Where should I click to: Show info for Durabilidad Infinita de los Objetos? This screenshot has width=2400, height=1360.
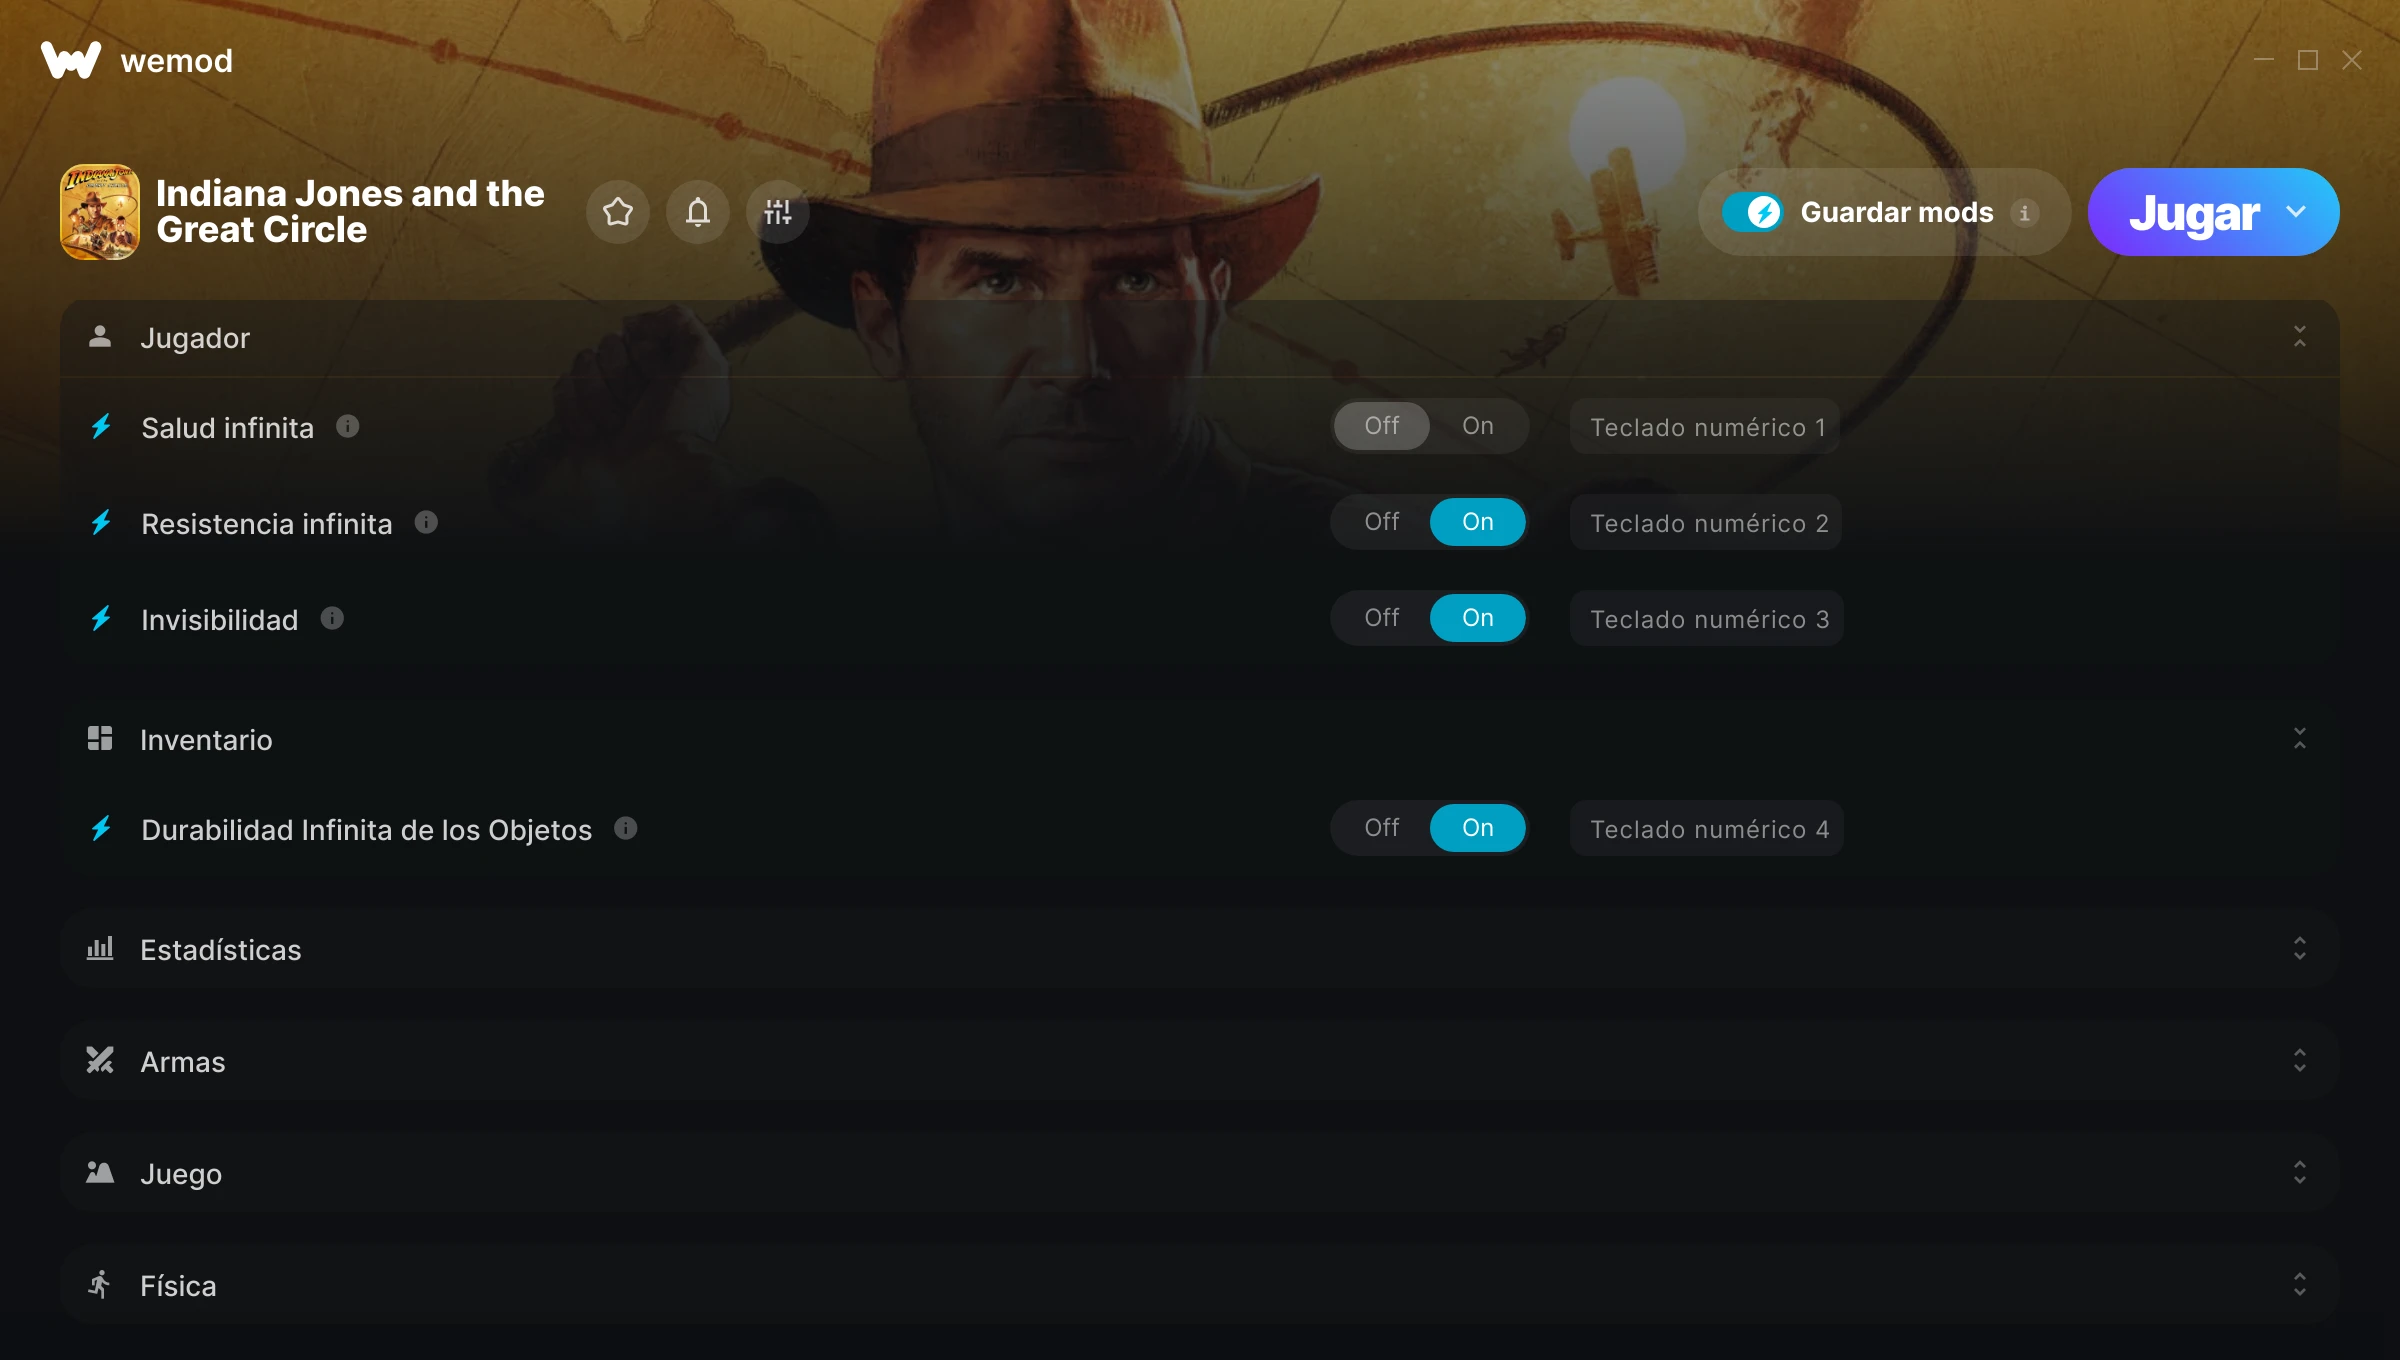(626, 829)
